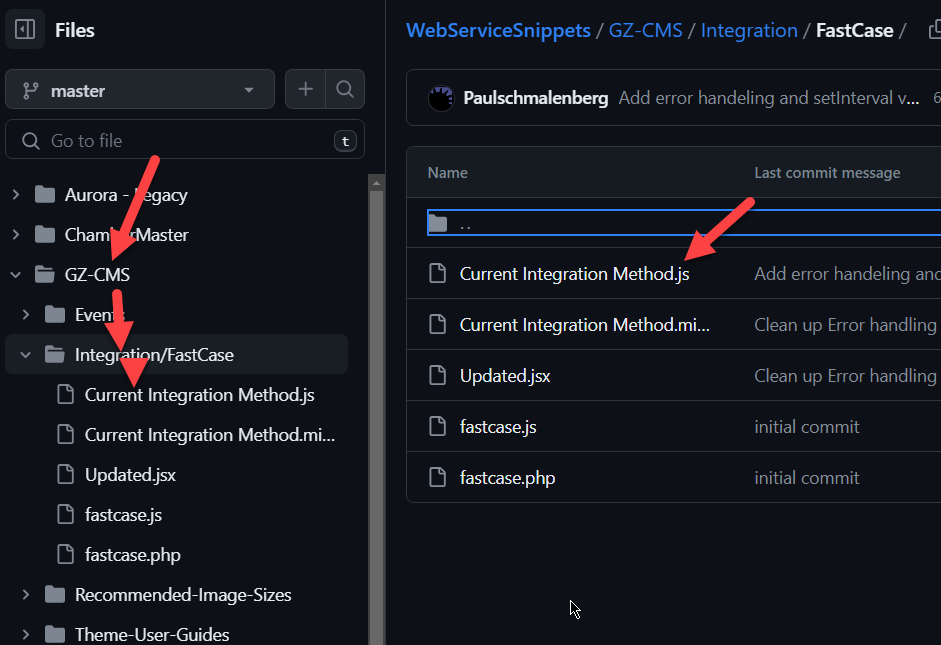The image size is (941, 645).
Task: Click the file tree vertical scrollbar
Action: coord(376,400)
